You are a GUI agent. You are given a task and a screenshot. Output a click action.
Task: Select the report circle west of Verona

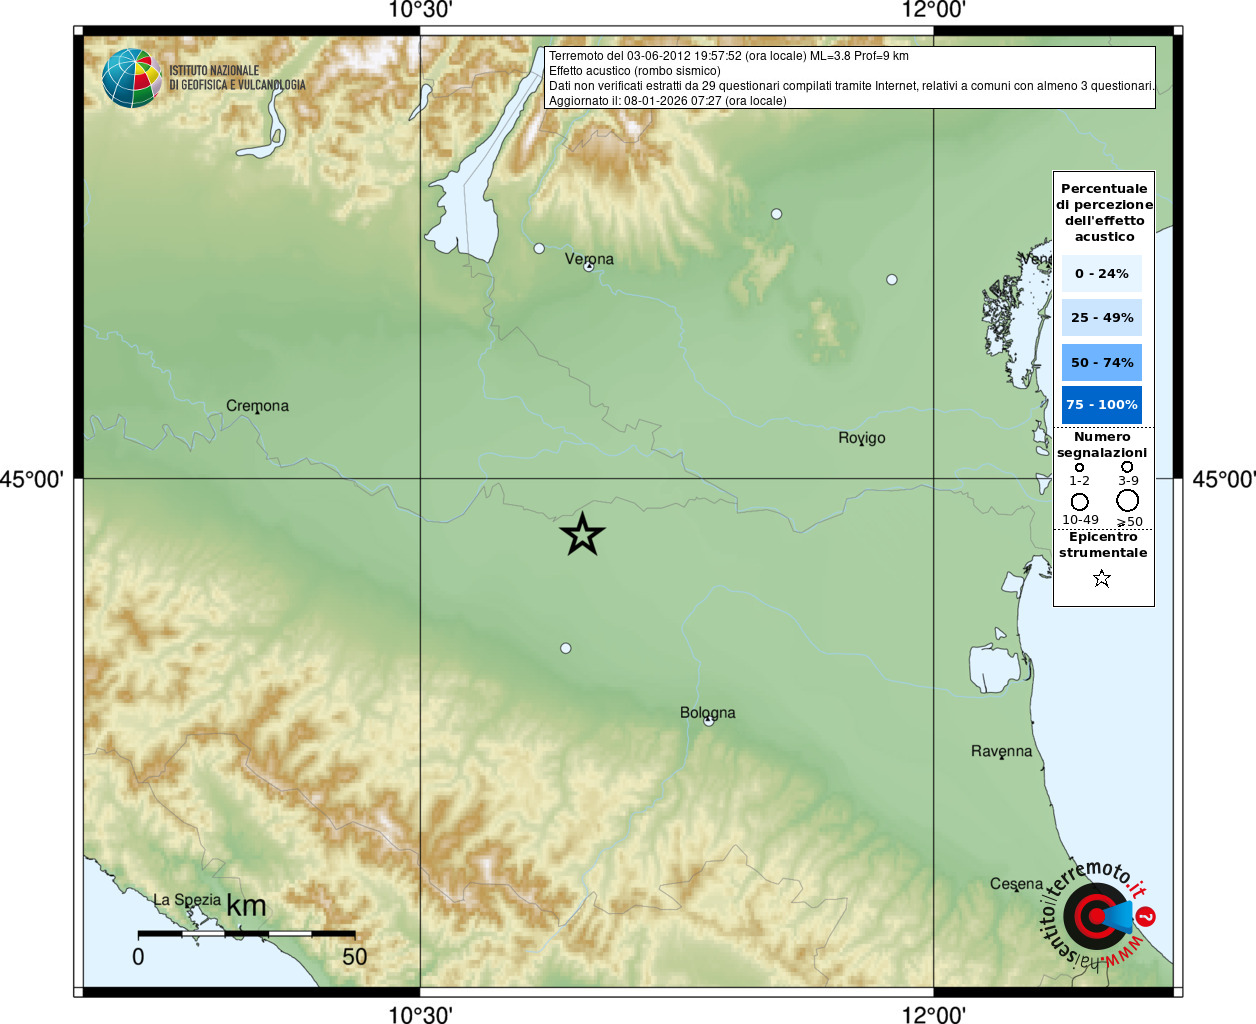(539, 248)
